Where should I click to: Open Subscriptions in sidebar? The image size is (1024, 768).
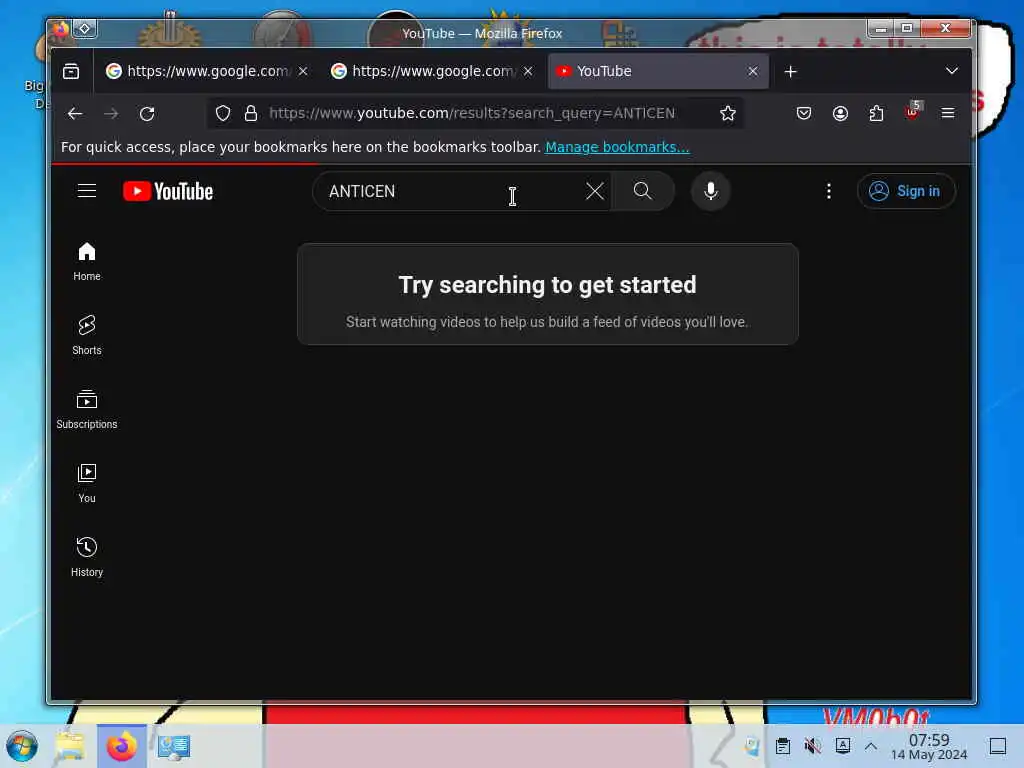click(x=87, y=409)
